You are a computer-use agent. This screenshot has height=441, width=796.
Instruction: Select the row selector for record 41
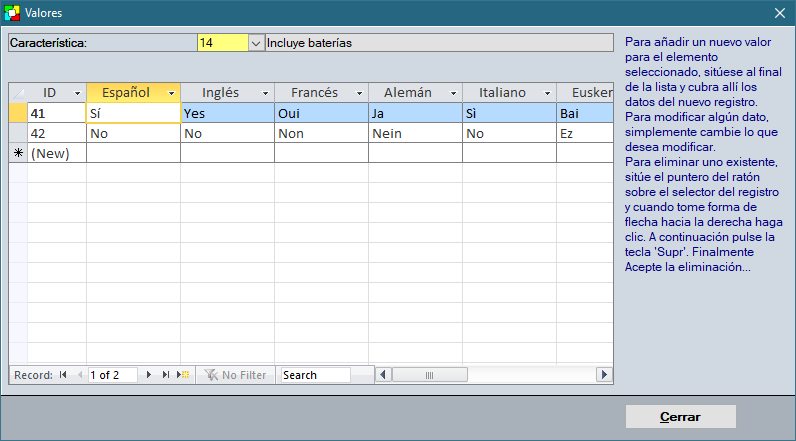[18, 113]
